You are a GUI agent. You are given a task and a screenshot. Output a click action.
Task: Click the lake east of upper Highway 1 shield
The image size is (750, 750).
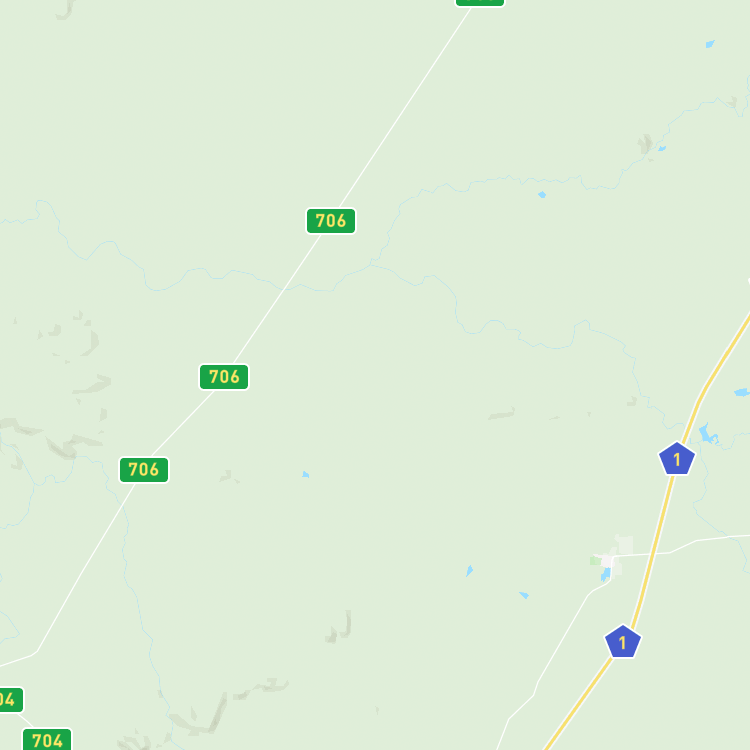[x=708, y=434]
